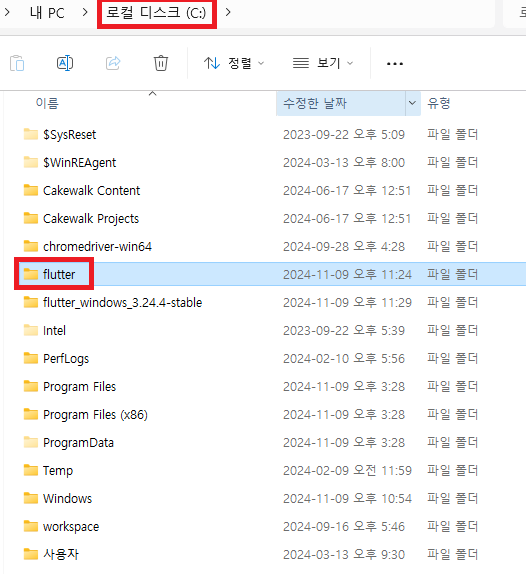Click the flutter_windows_3.24.4-stable folder name
Screen dimensions: 527x574
pyautogui.click(x=122, y=303)
